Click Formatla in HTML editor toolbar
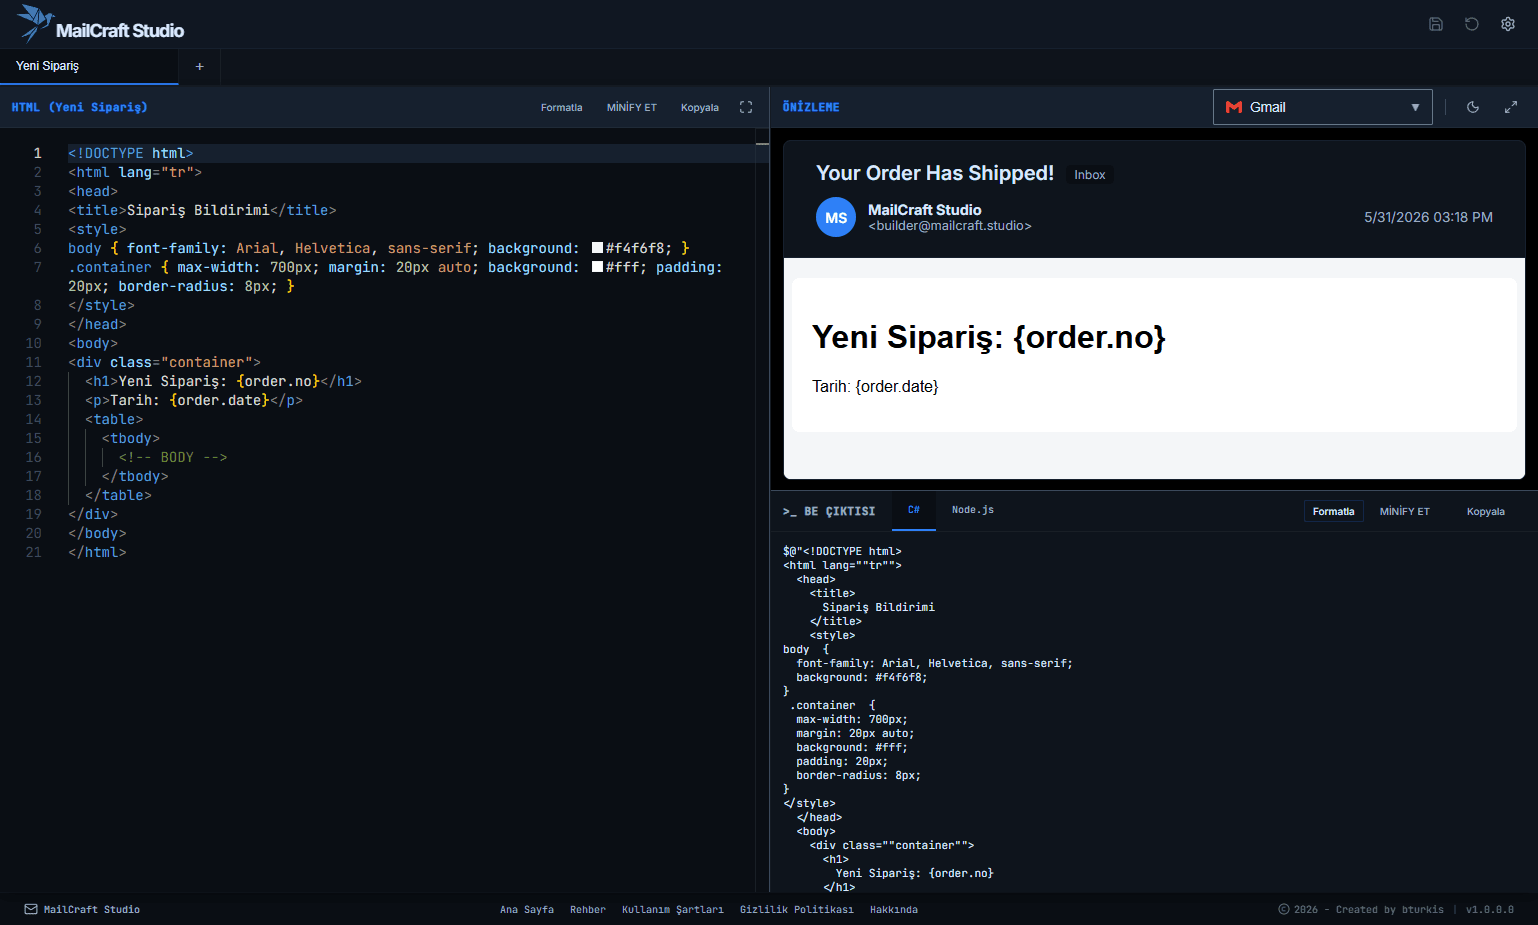This screenshot has width=1538, height=925. (561, 107)
